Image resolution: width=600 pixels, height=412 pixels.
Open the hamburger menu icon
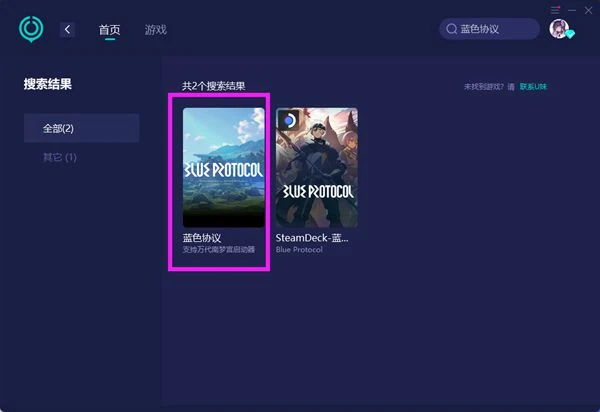556,8
